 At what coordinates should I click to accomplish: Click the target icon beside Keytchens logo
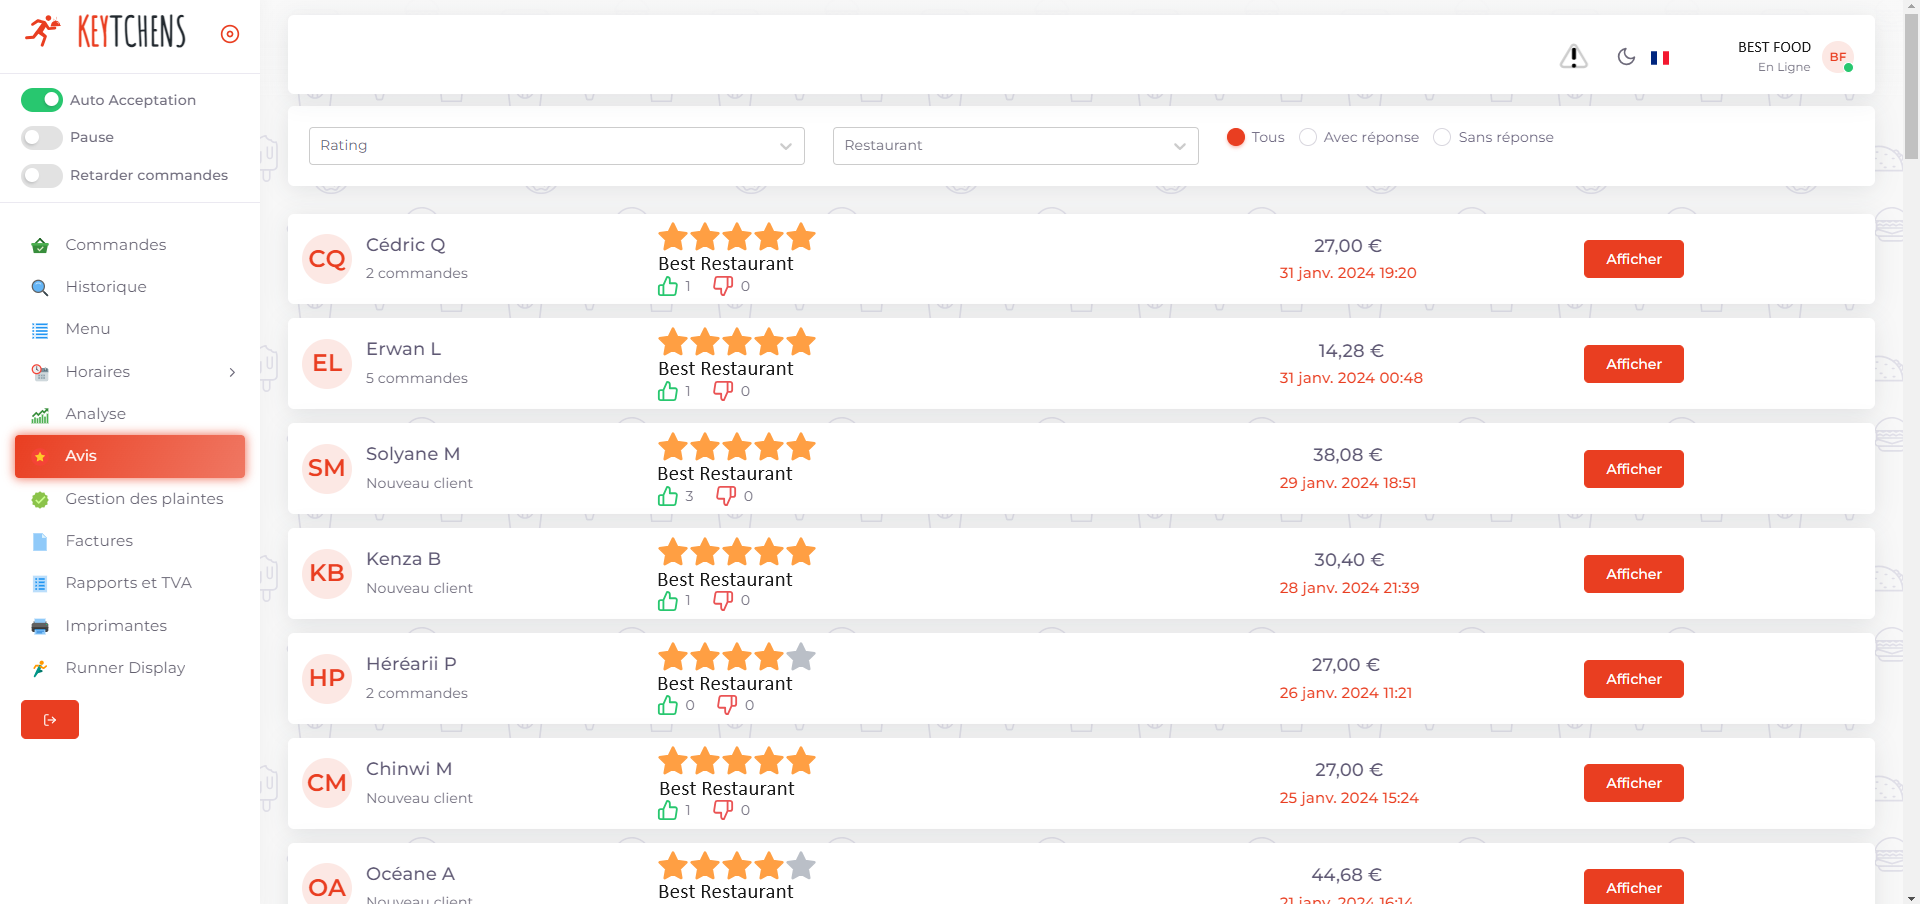coord(230,34)
